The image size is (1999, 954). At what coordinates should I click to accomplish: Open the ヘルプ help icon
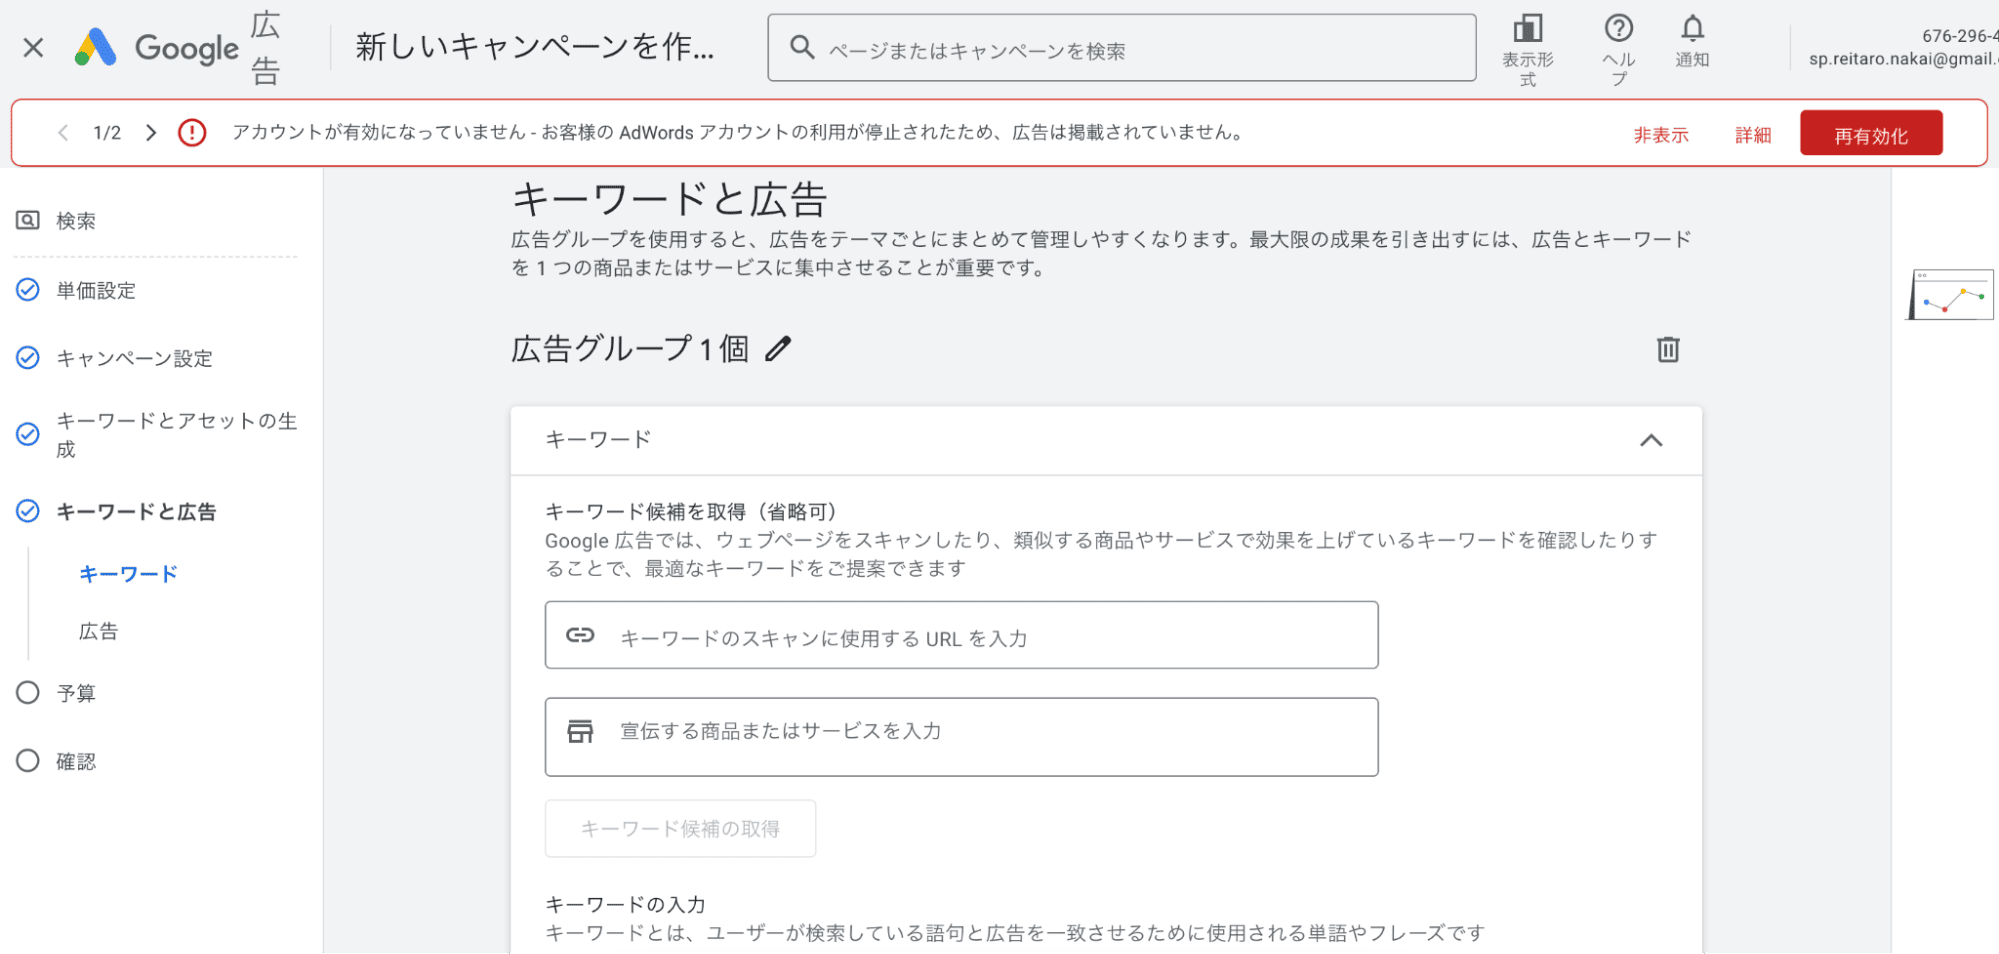1618,29
